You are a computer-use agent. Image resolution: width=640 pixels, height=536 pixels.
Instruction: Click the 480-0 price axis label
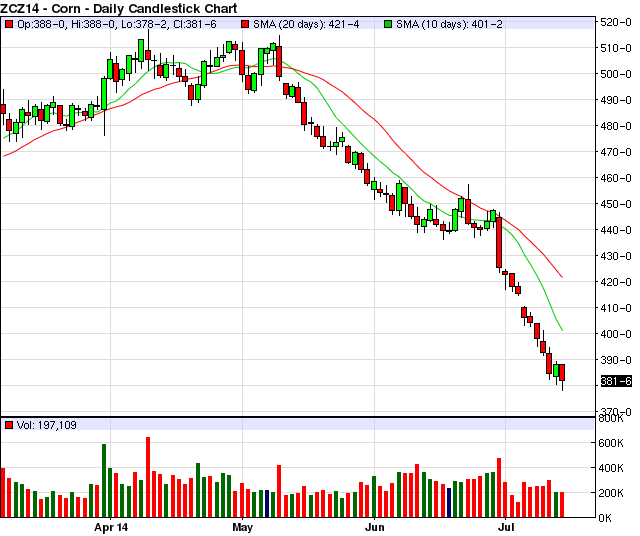click(x=616, y=126)
